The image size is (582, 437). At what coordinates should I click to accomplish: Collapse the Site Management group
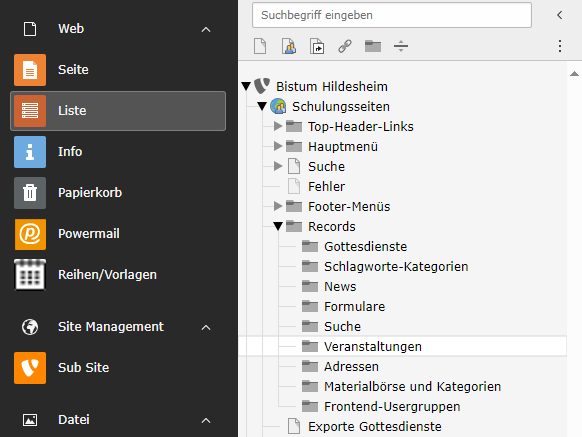[206, 327]
